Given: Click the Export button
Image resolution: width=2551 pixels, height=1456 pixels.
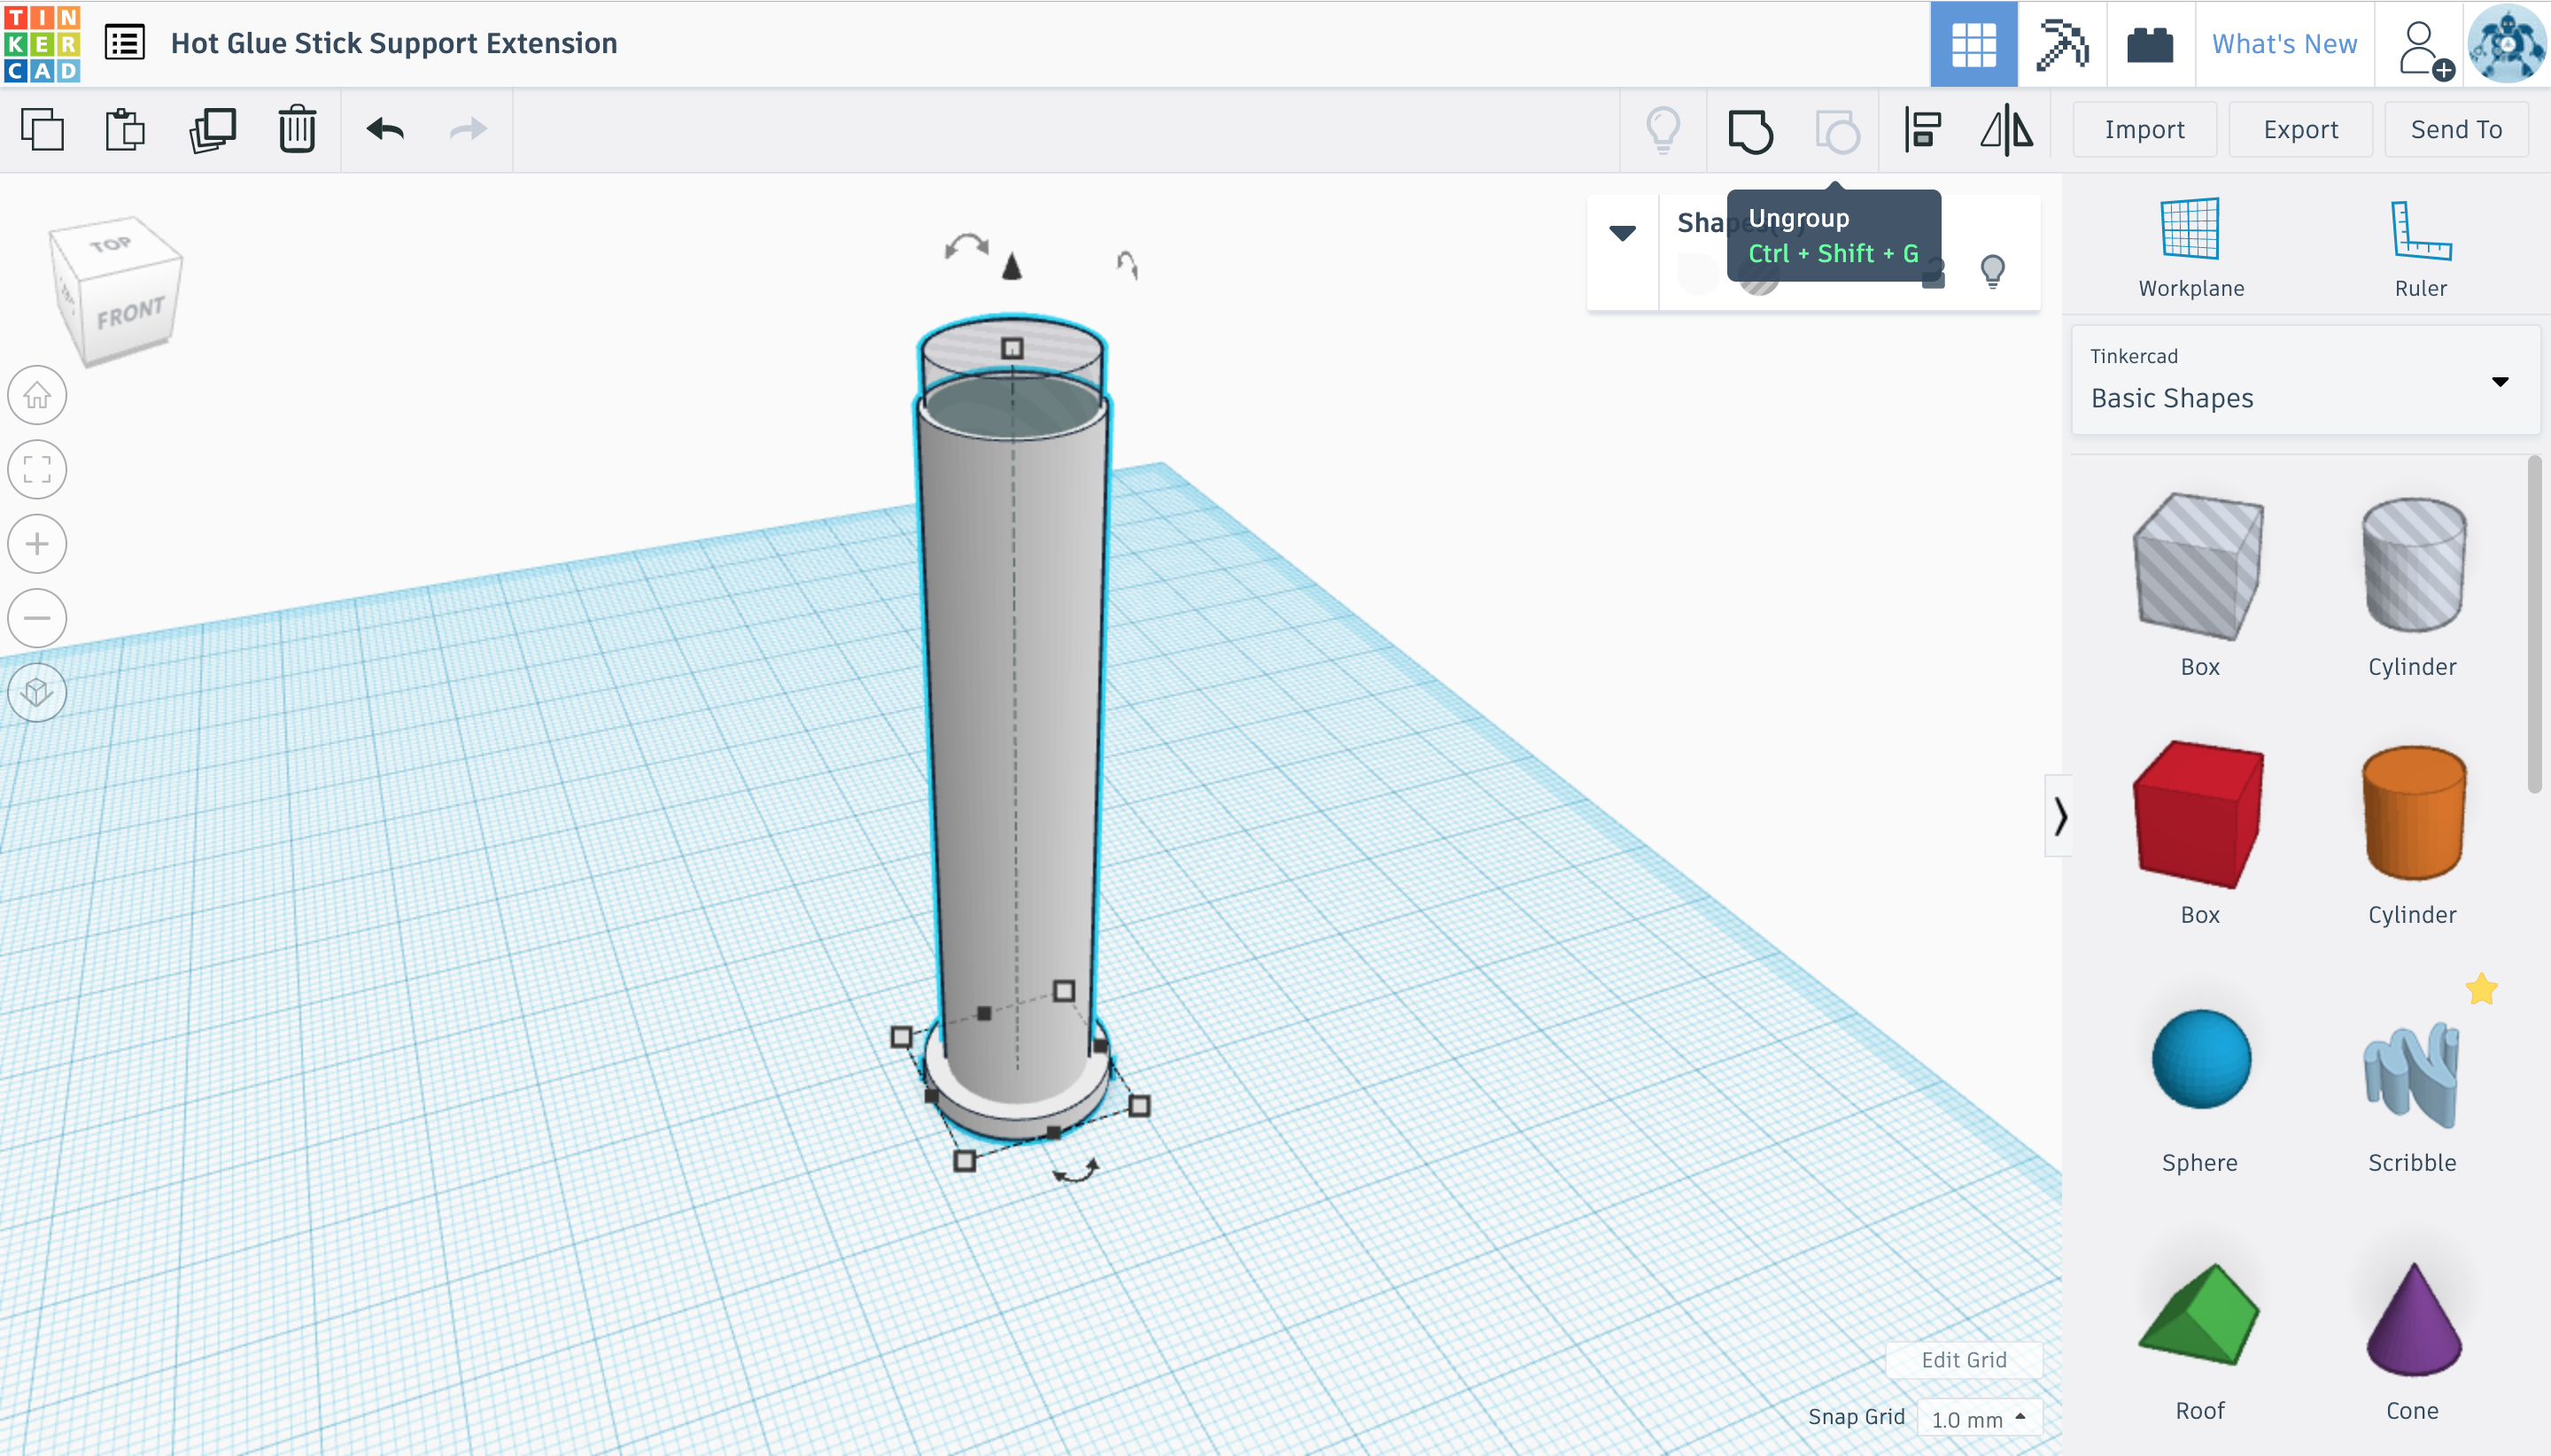Looking at the screenshot, I should pos(2300,130).
